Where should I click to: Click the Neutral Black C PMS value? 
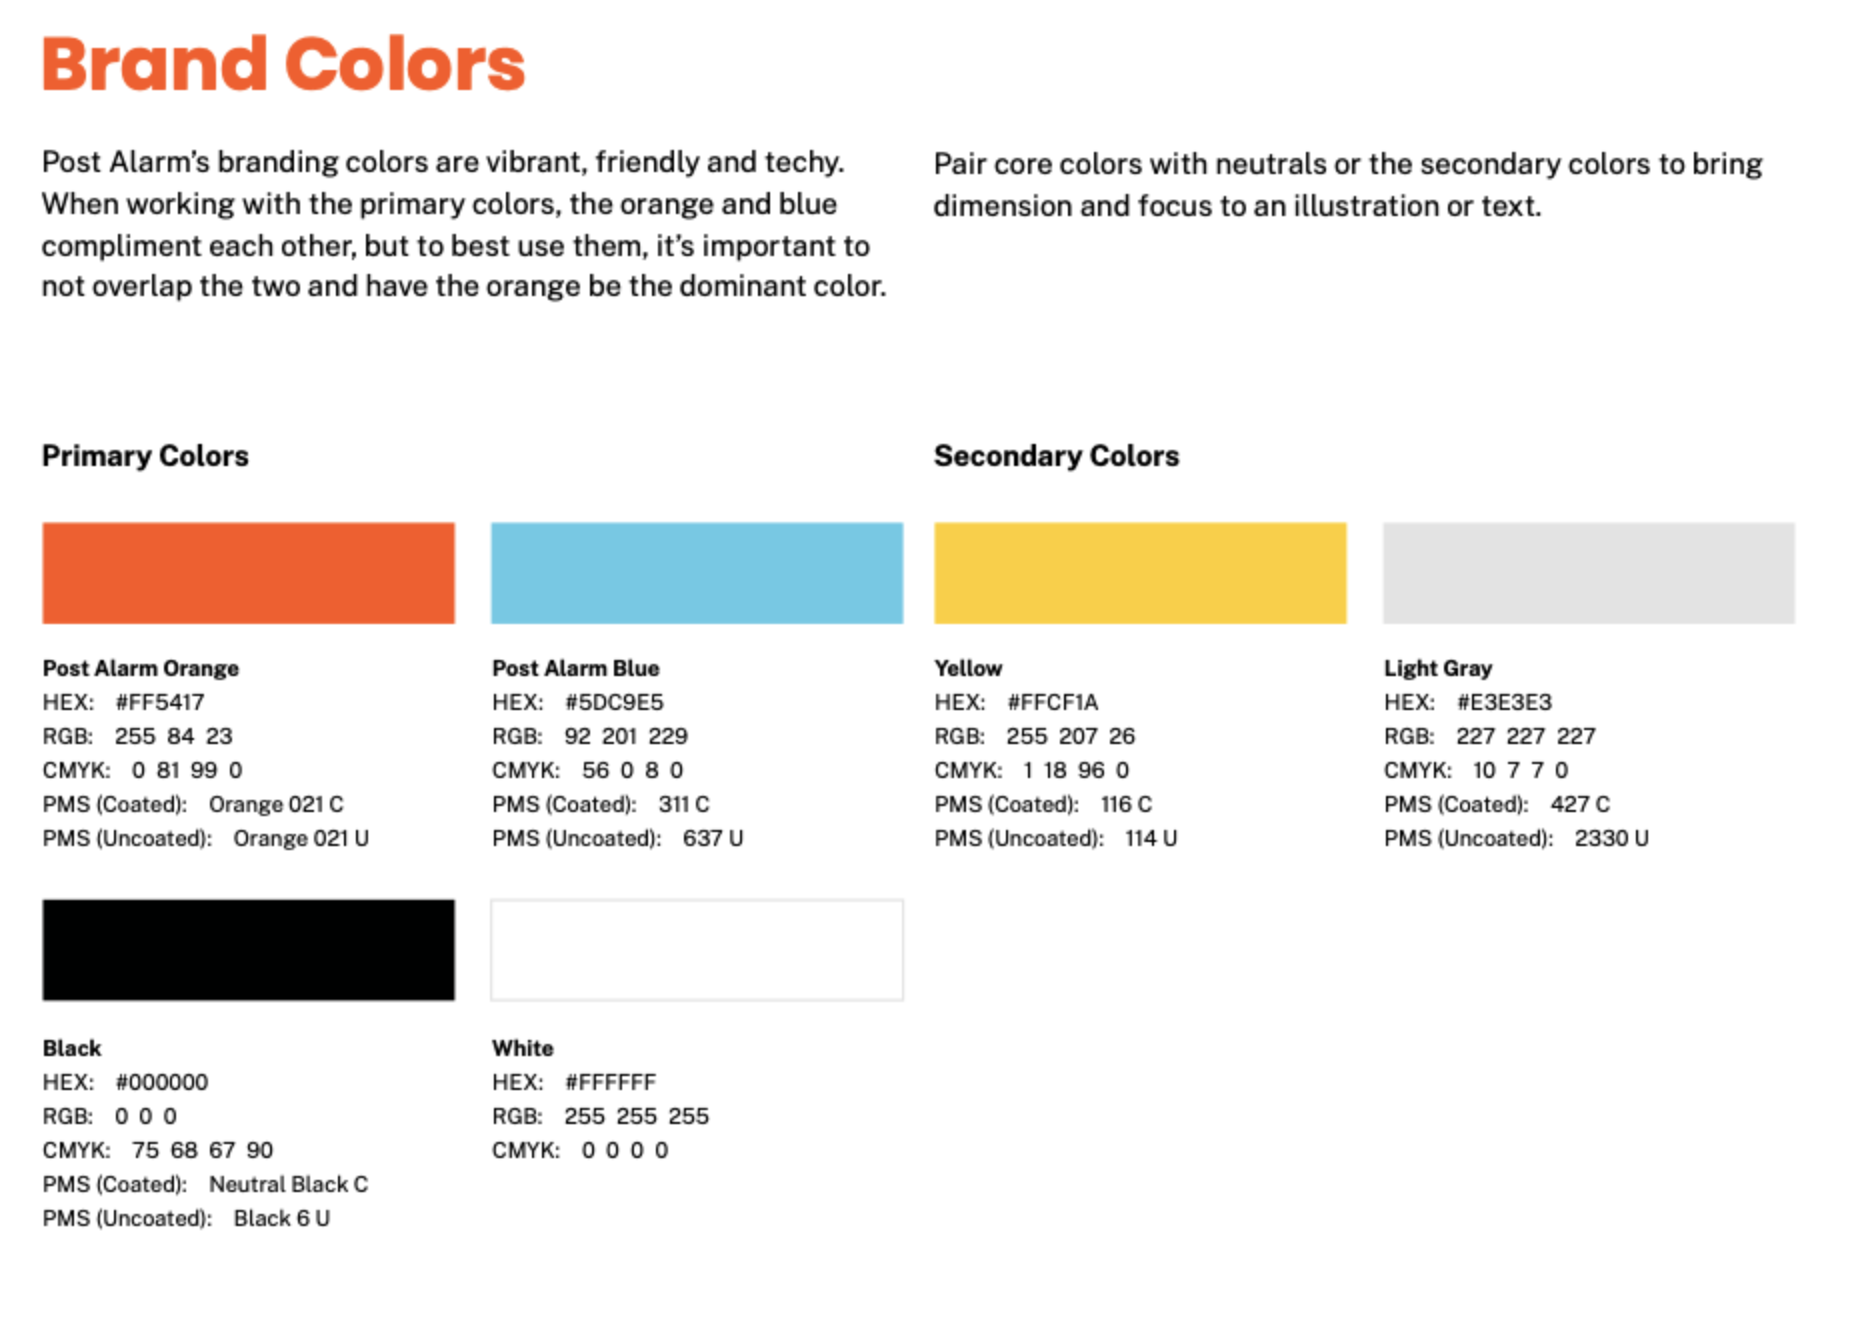(x=288, y=1184)
